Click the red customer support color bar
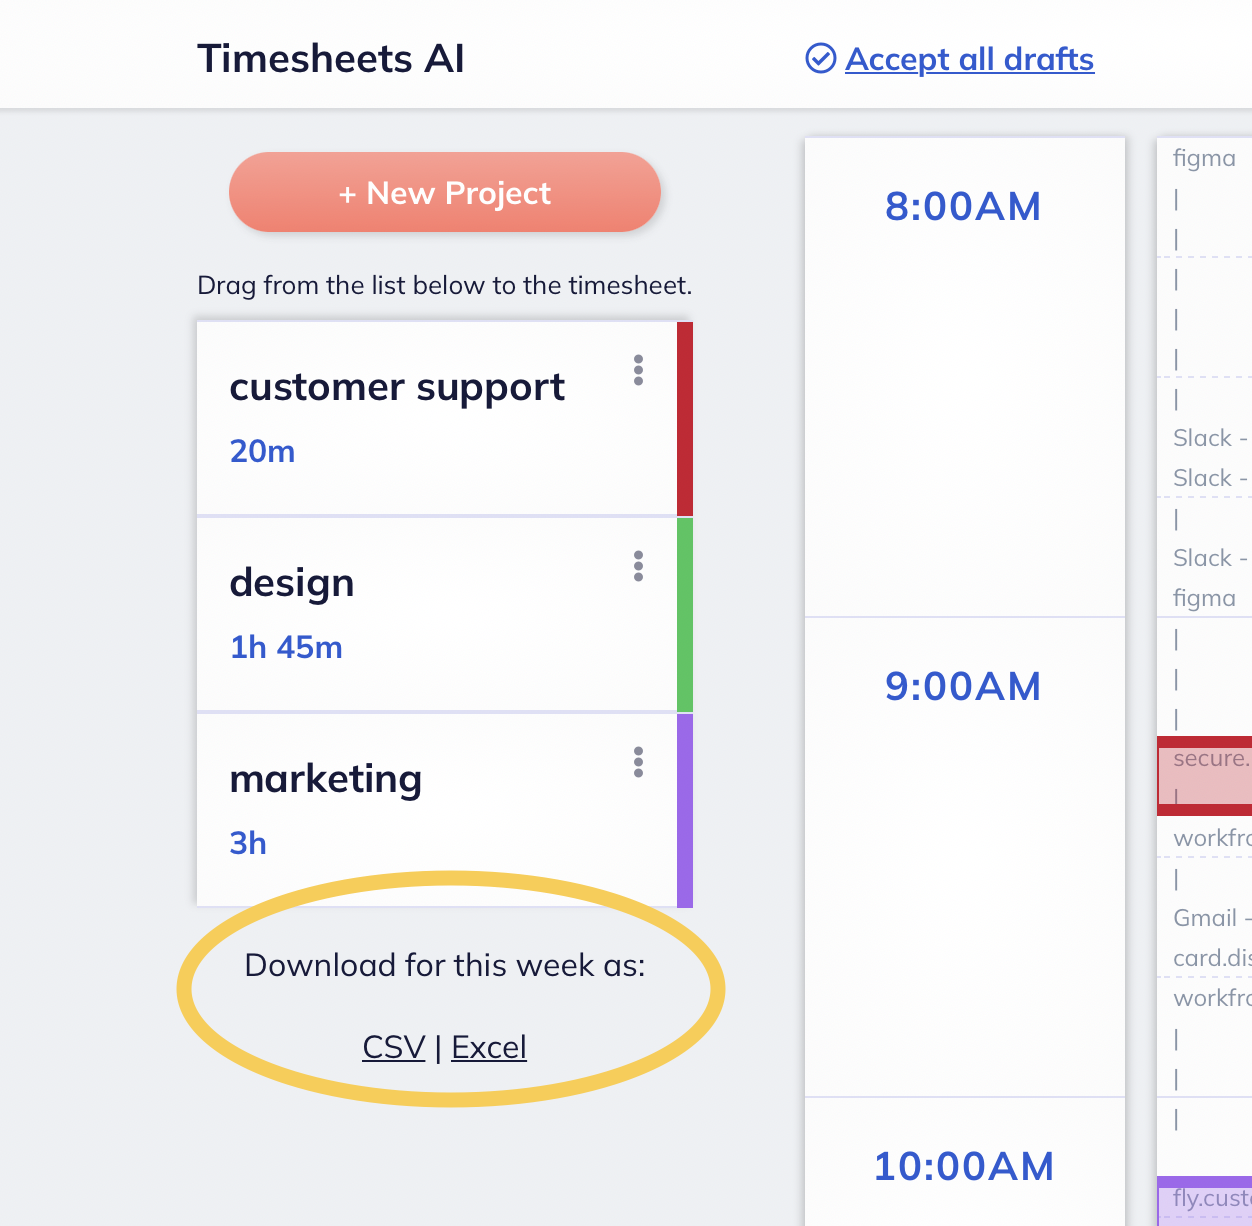1252x1226 pixels. coord(685,418)
